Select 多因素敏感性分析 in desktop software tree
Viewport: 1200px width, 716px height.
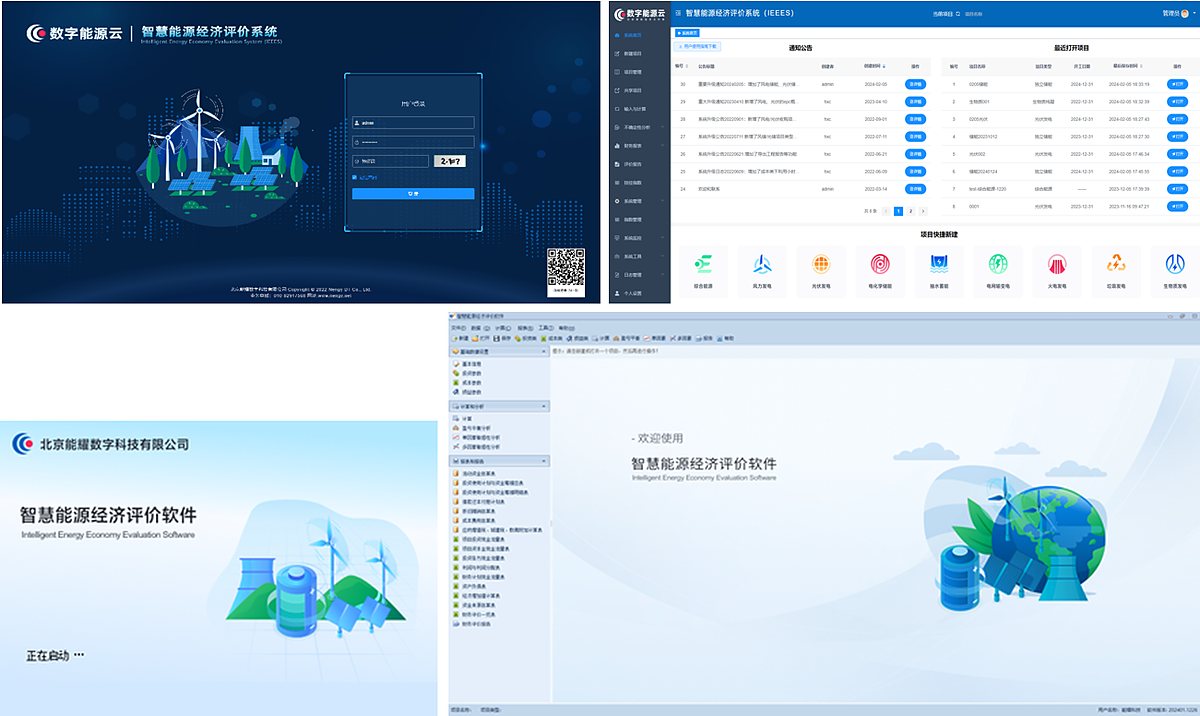(478, 446)
